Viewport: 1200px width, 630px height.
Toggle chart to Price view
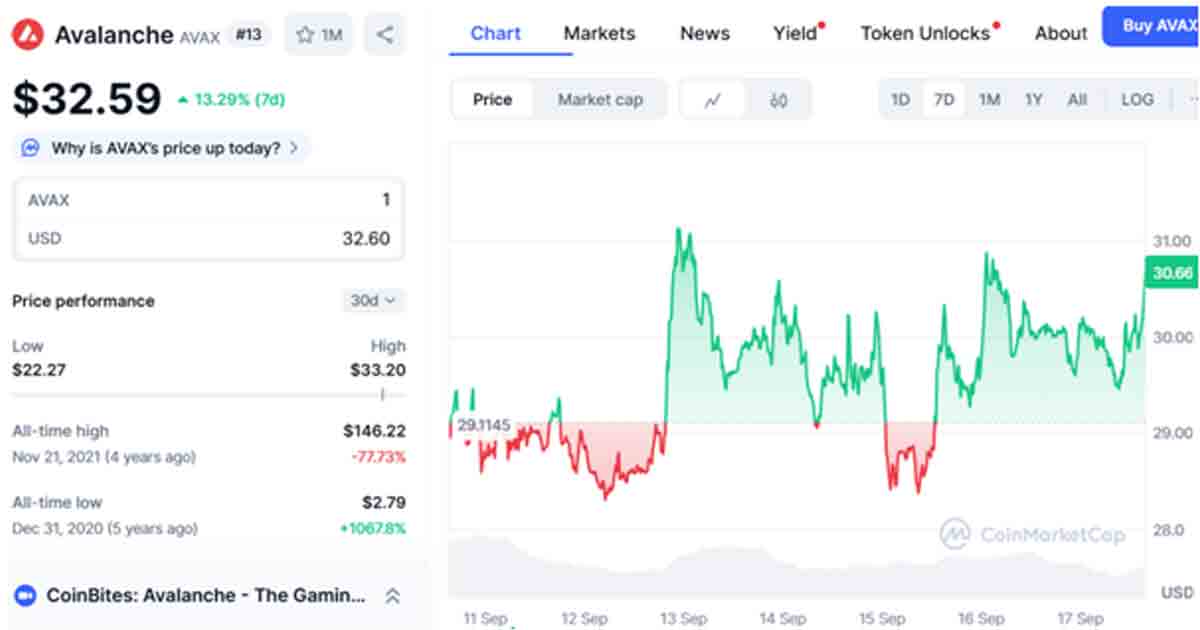(x=492, y=100)
